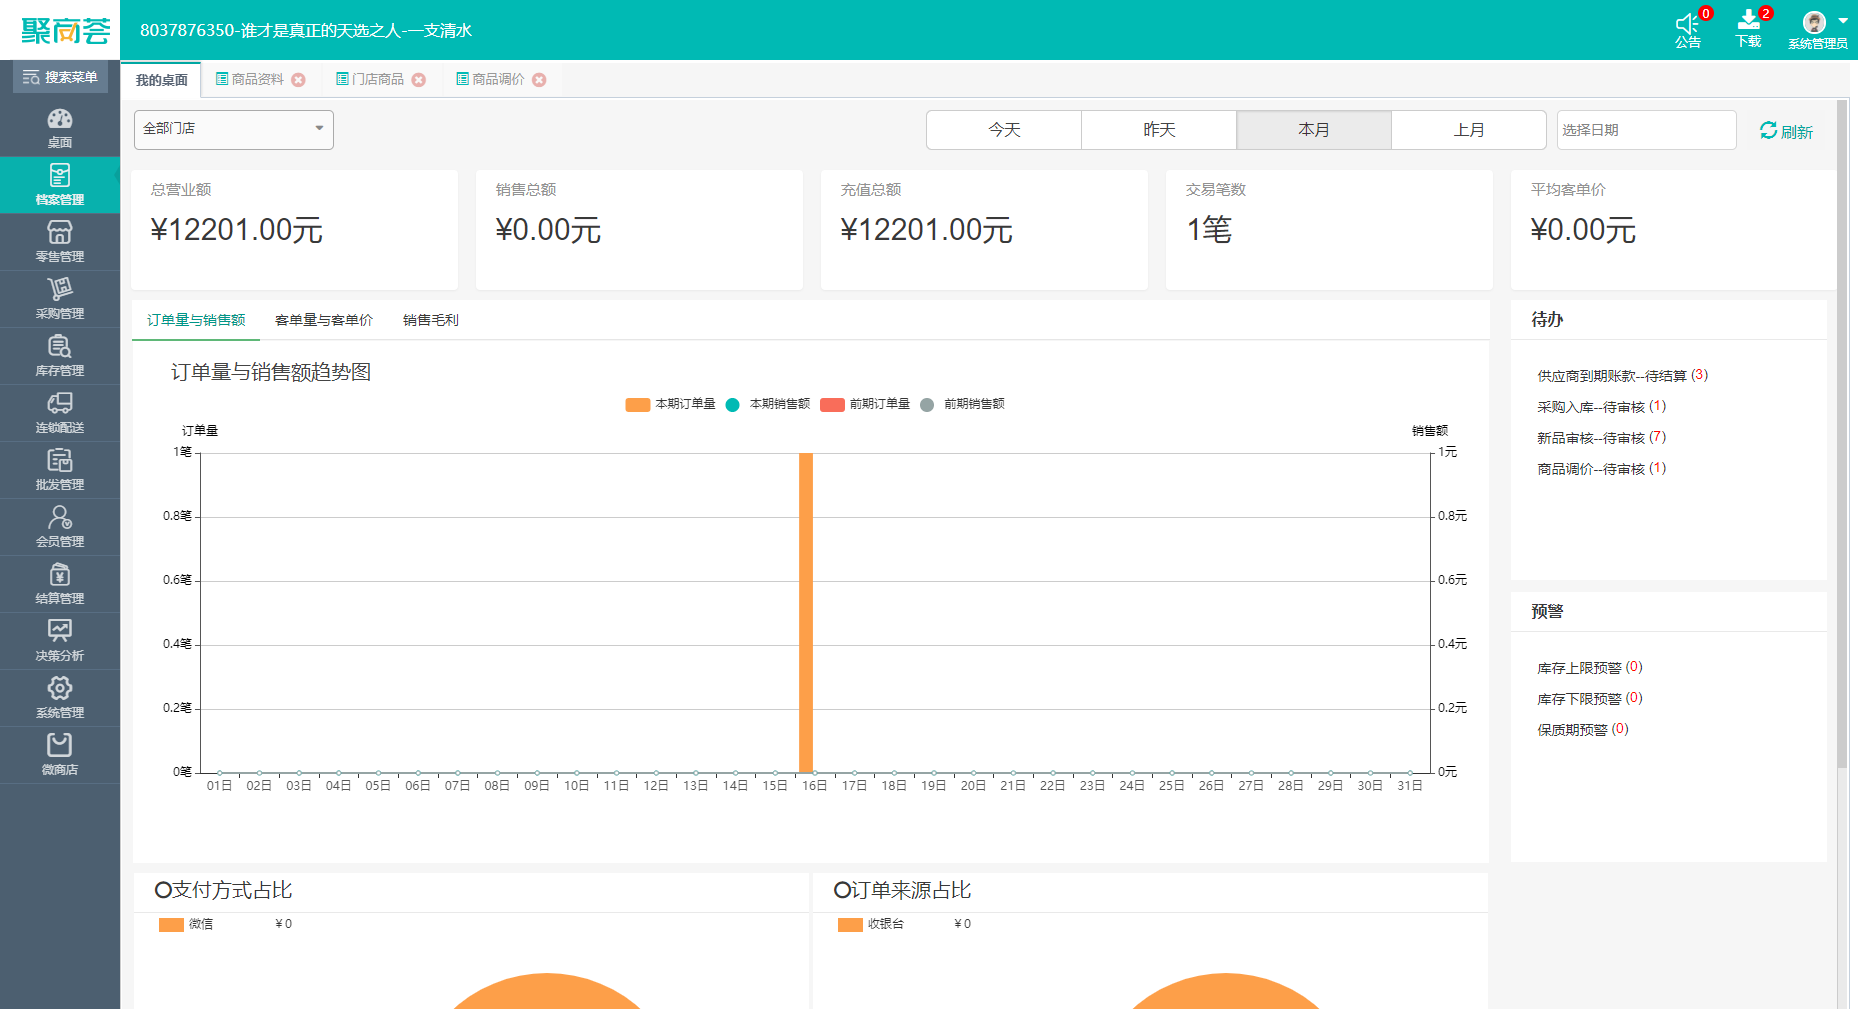Click the 订单来源占比 section heading
This screenshot has height=1009, width=1858.
[902, 890]
